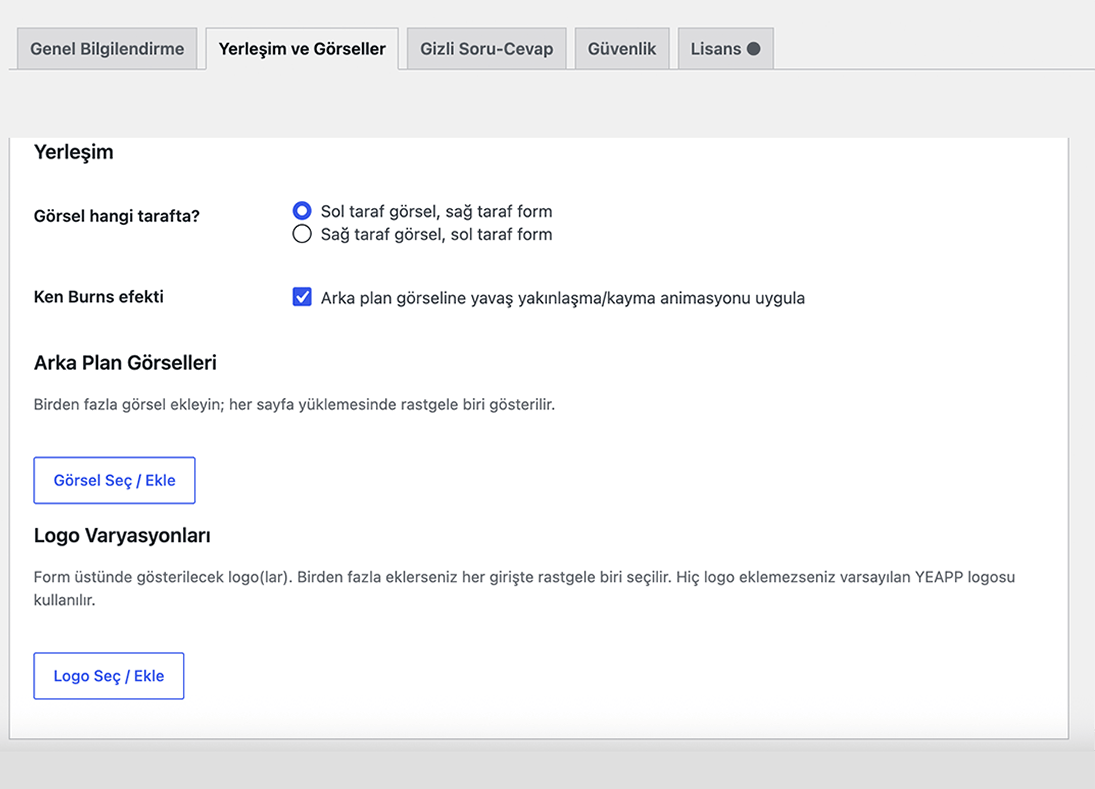The image size is (1095, 789).
Task: Click the dark status dot on Lisans tab
Action: [x=753, y=49]
